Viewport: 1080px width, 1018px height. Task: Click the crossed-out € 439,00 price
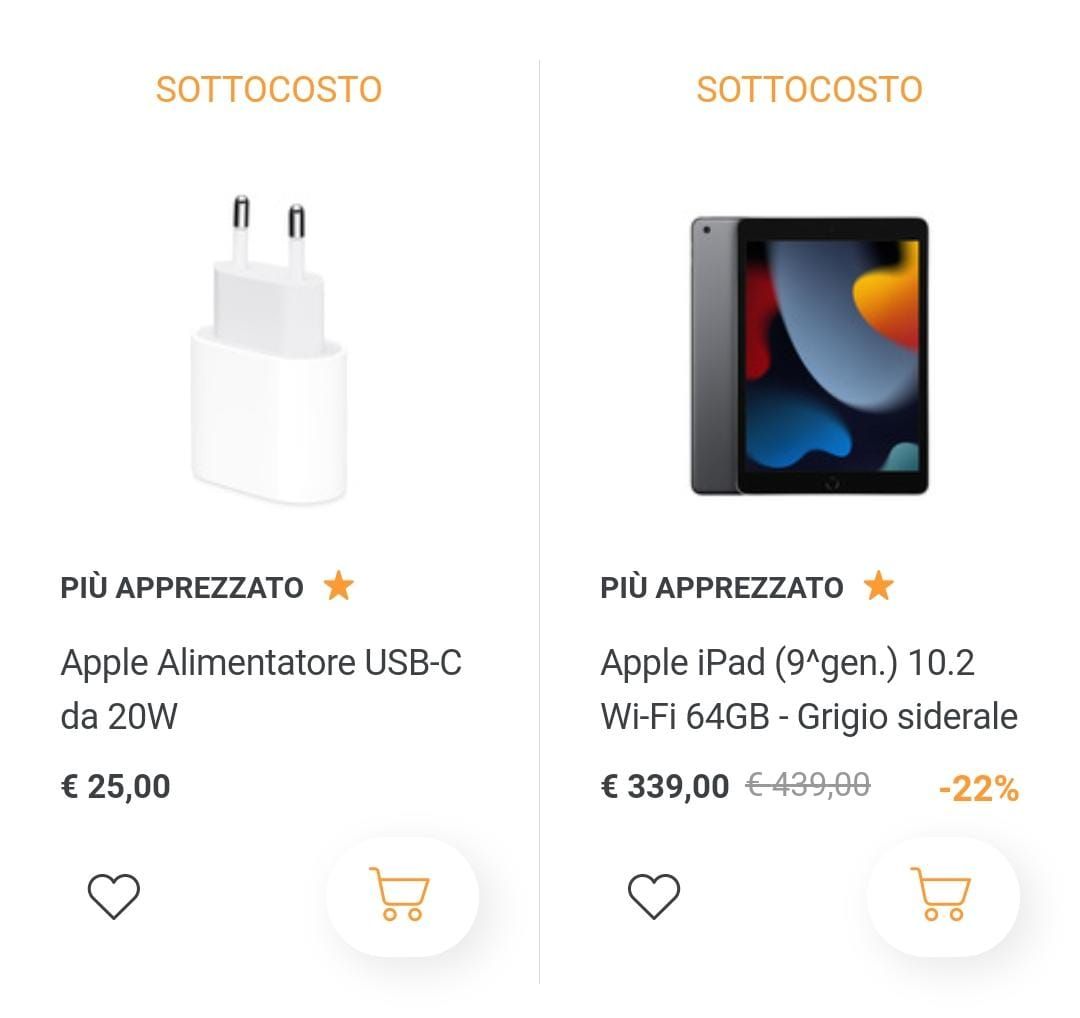click(x=808, y=785)
